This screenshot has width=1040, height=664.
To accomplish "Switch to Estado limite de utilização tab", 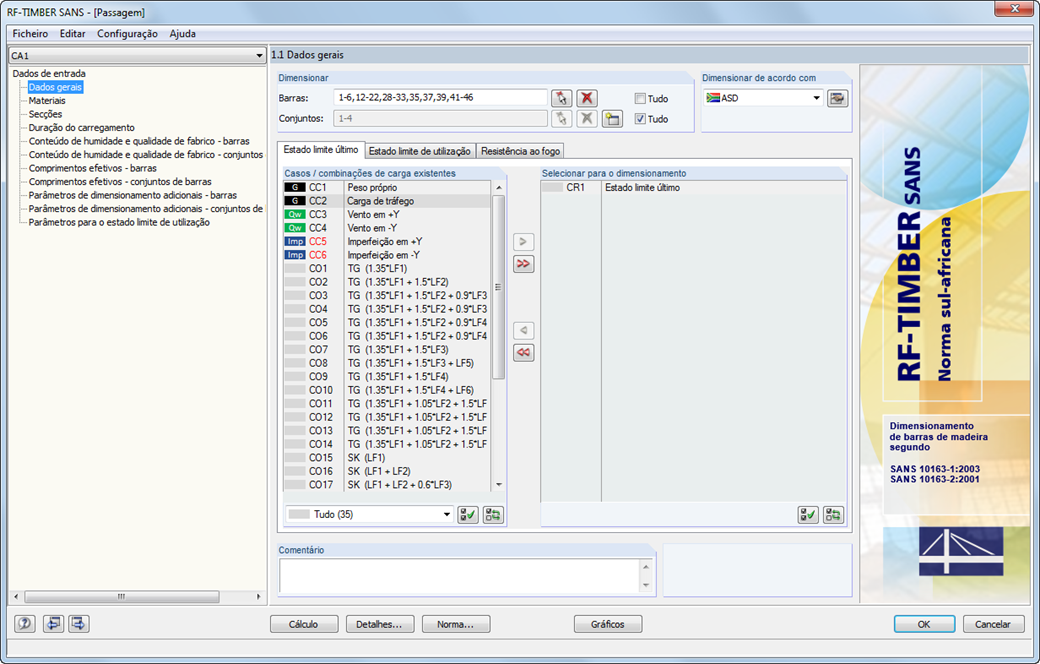I will [x=420, y=151].
